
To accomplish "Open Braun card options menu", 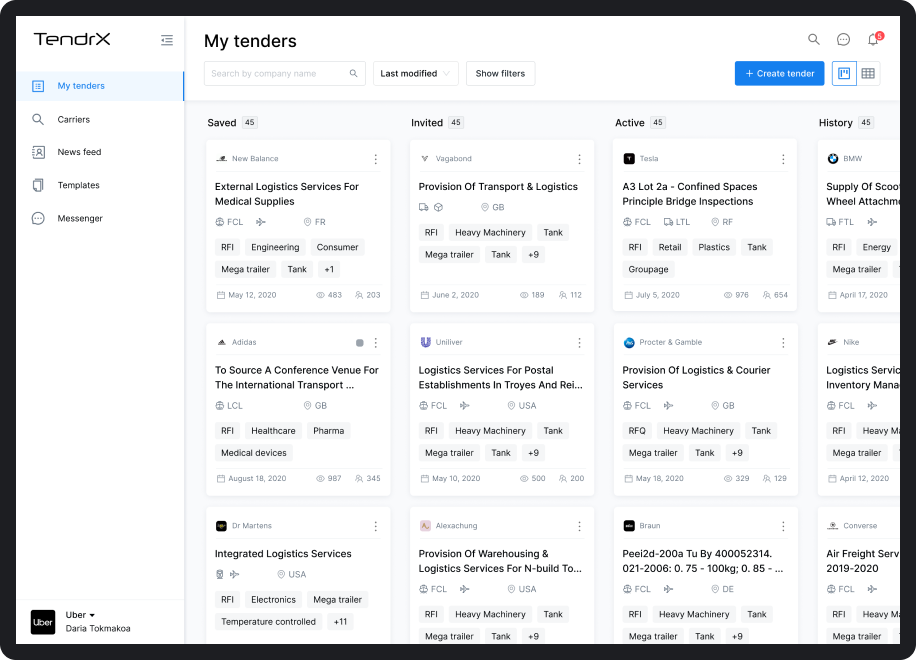I will coord(783,526).
